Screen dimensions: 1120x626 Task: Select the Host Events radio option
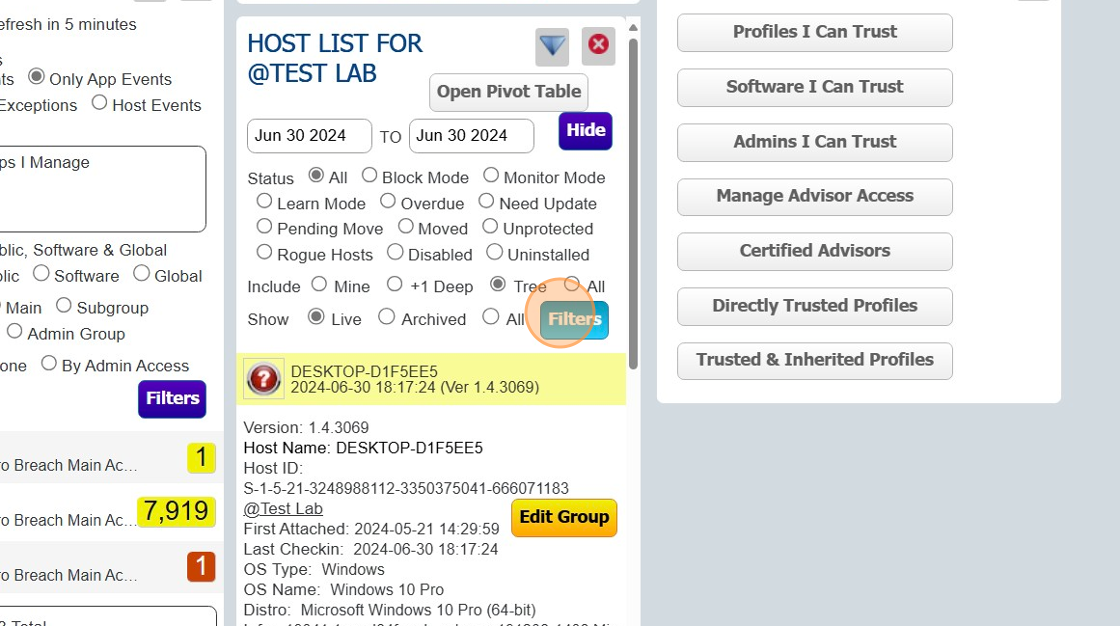pos(100,103)
